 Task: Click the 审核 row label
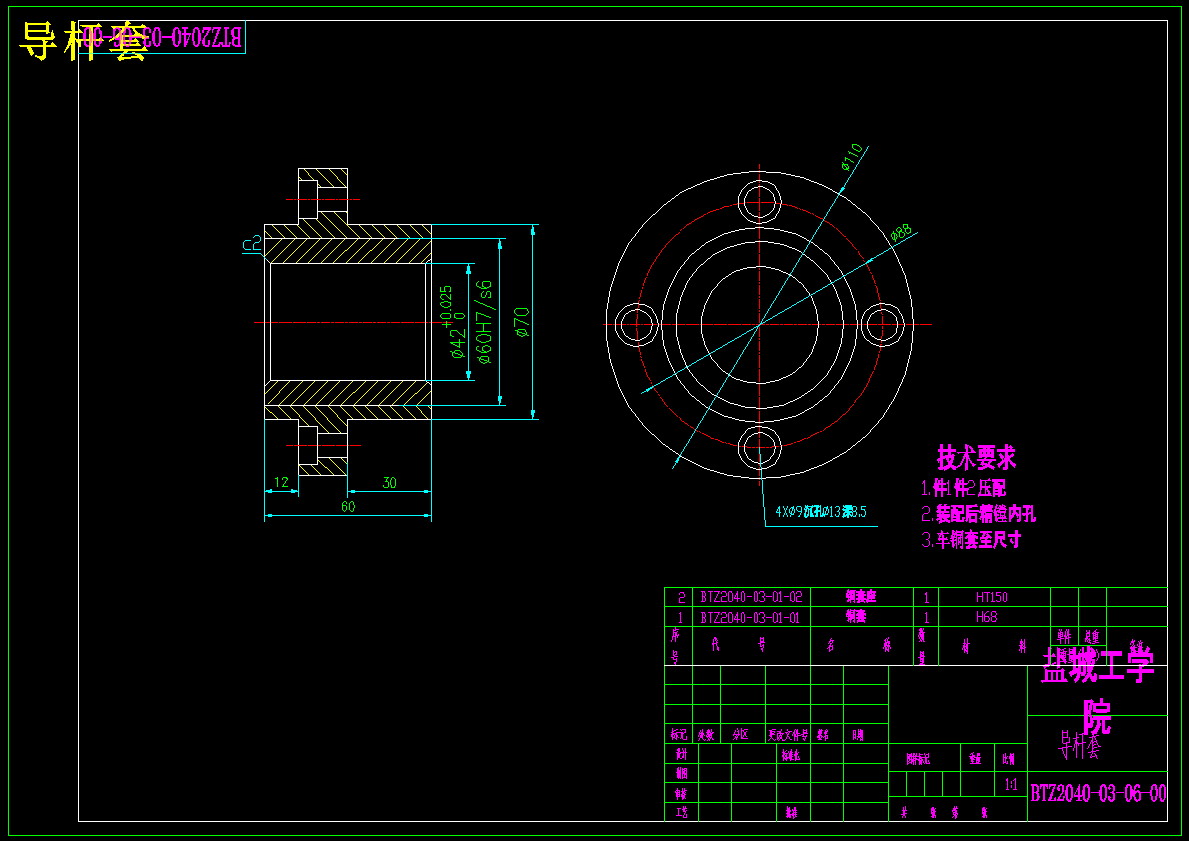(x=680, y=793)
